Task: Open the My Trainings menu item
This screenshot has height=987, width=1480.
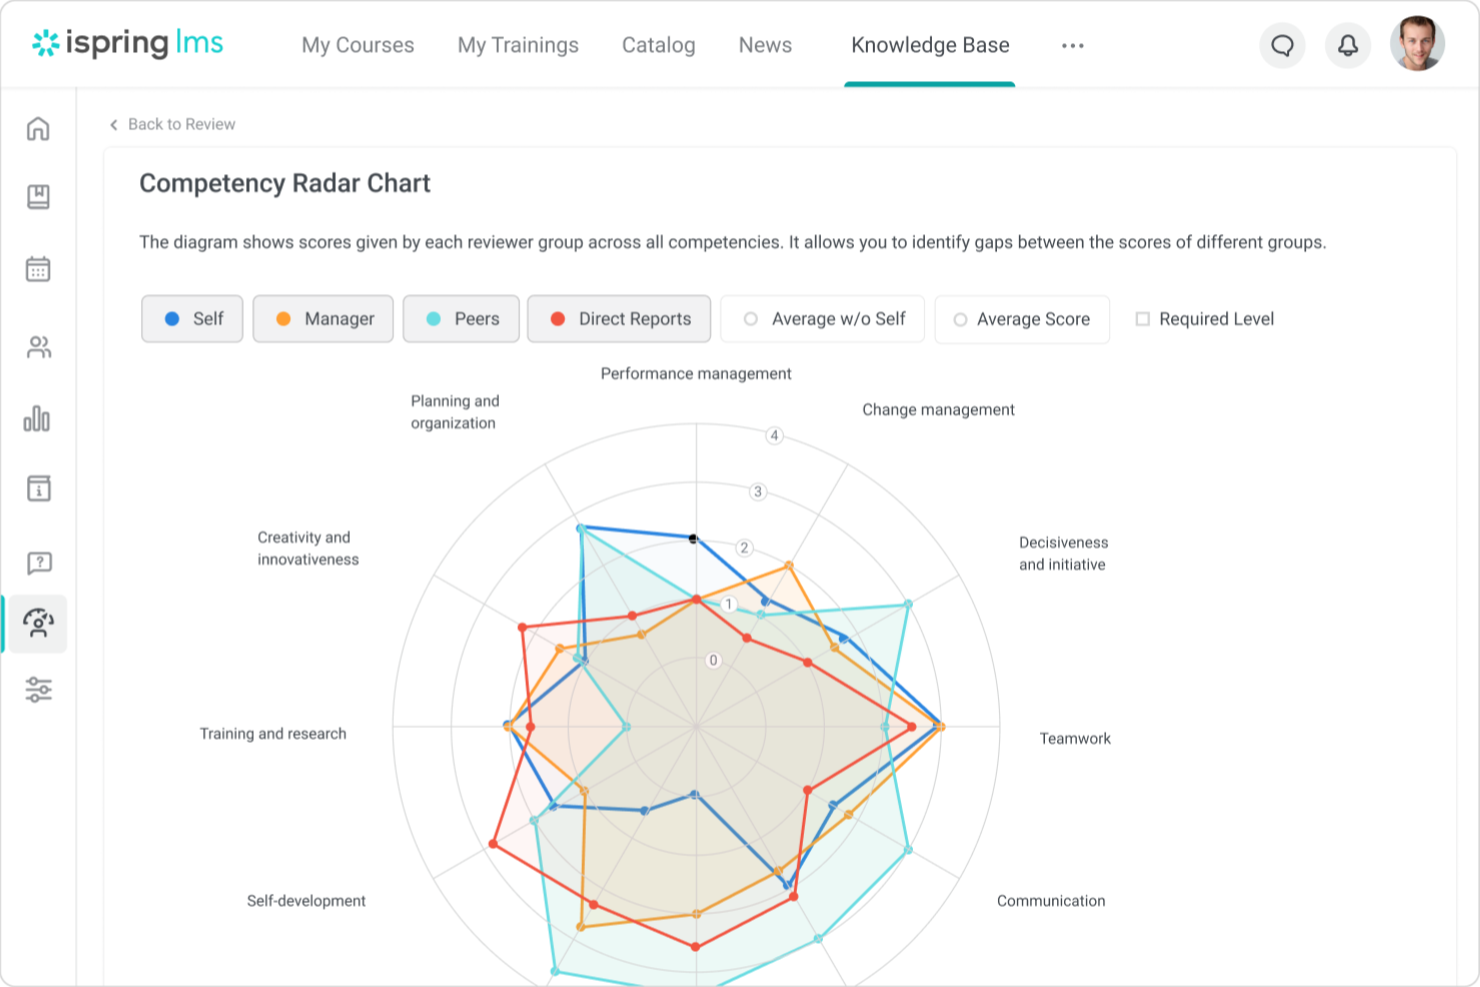Action: click(518, 45)
